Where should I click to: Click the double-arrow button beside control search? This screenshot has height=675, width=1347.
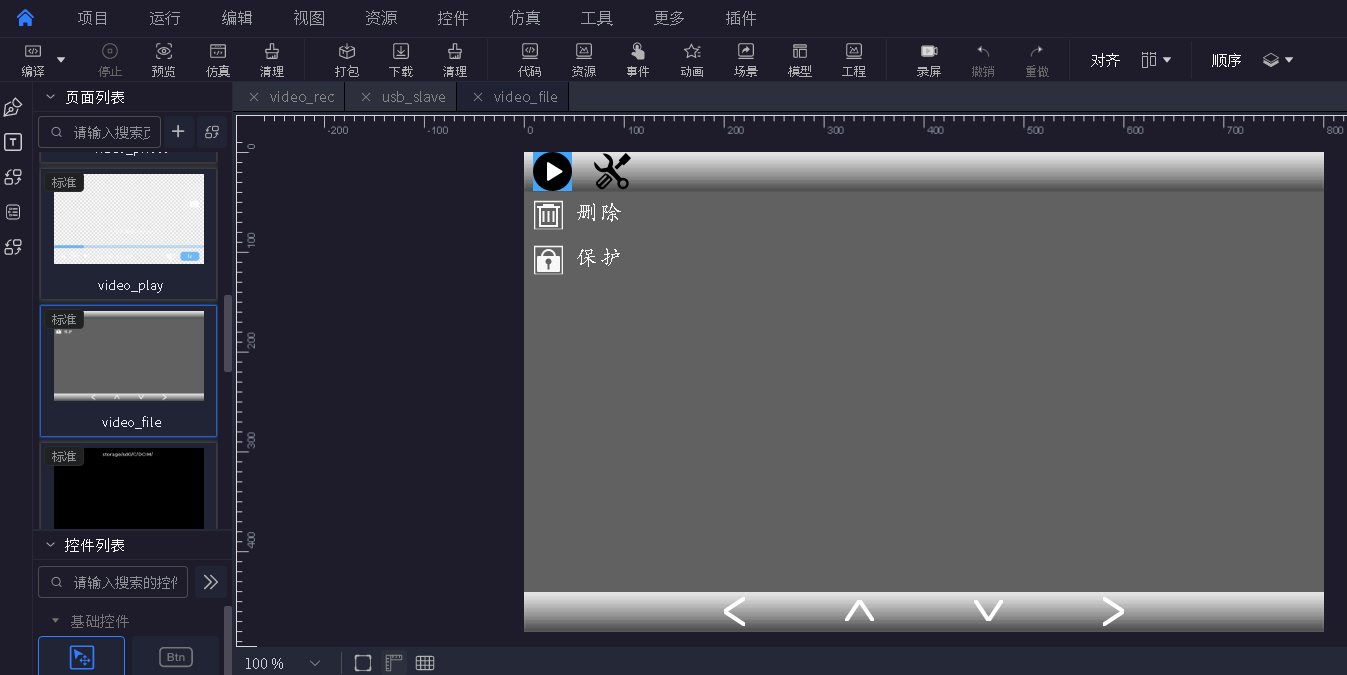click(x=210, y=582)
